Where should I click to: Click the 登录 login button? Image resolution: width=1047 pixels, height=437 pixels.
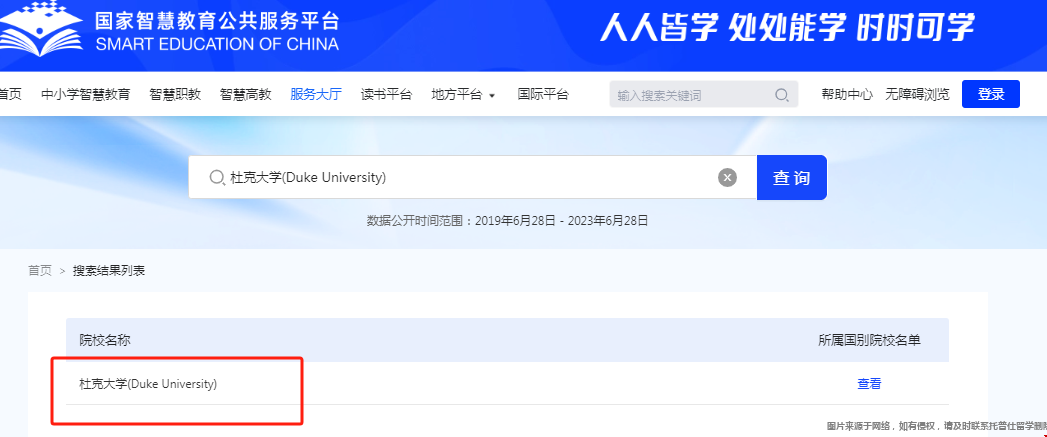point(991,94)
